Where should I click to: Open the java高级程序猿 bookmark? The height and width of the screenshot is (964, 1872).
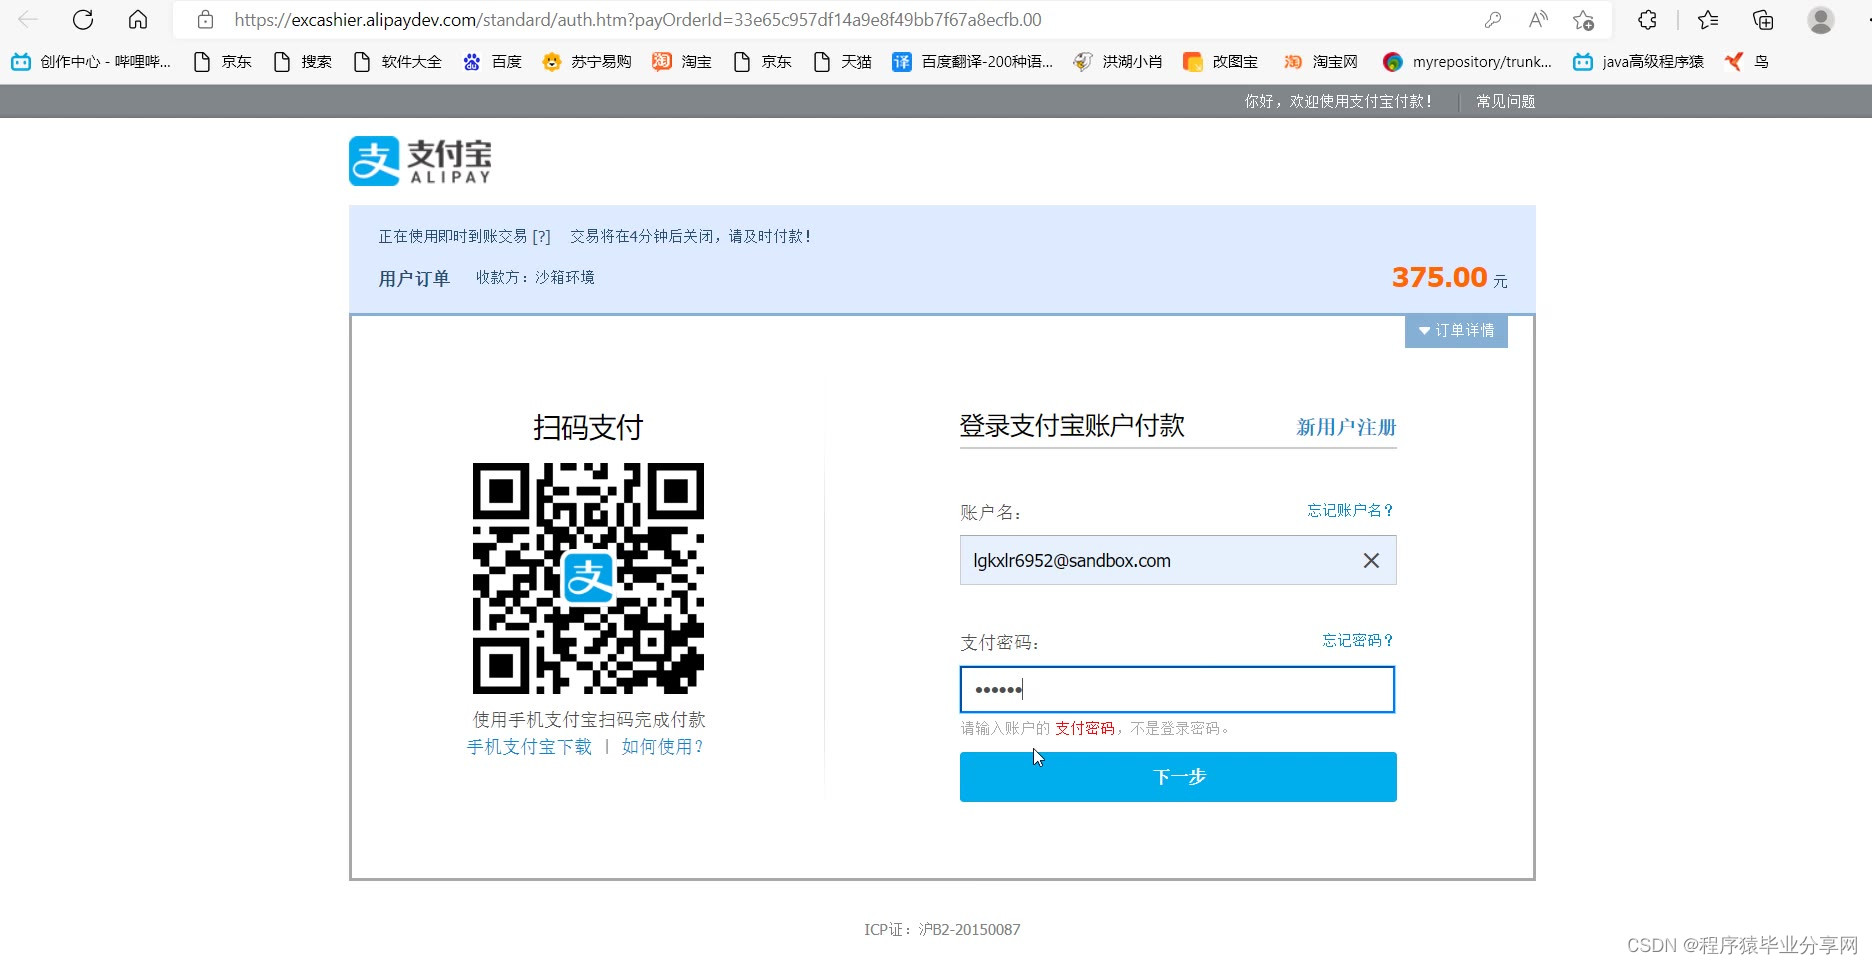pyautogui.click(x=1638, y=62)
